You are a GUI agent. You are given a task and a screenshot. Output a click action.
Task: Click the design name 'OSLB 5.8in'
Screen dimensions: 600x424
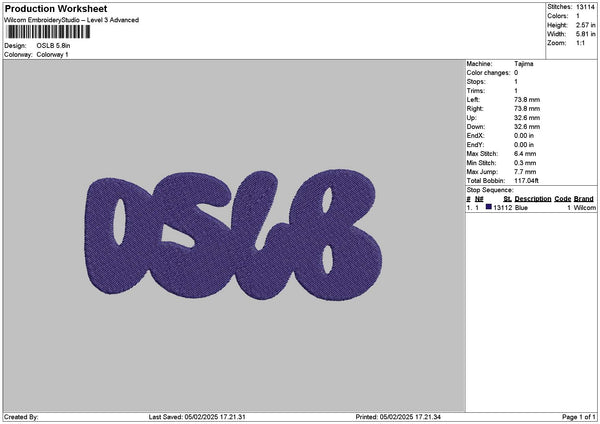53,46
